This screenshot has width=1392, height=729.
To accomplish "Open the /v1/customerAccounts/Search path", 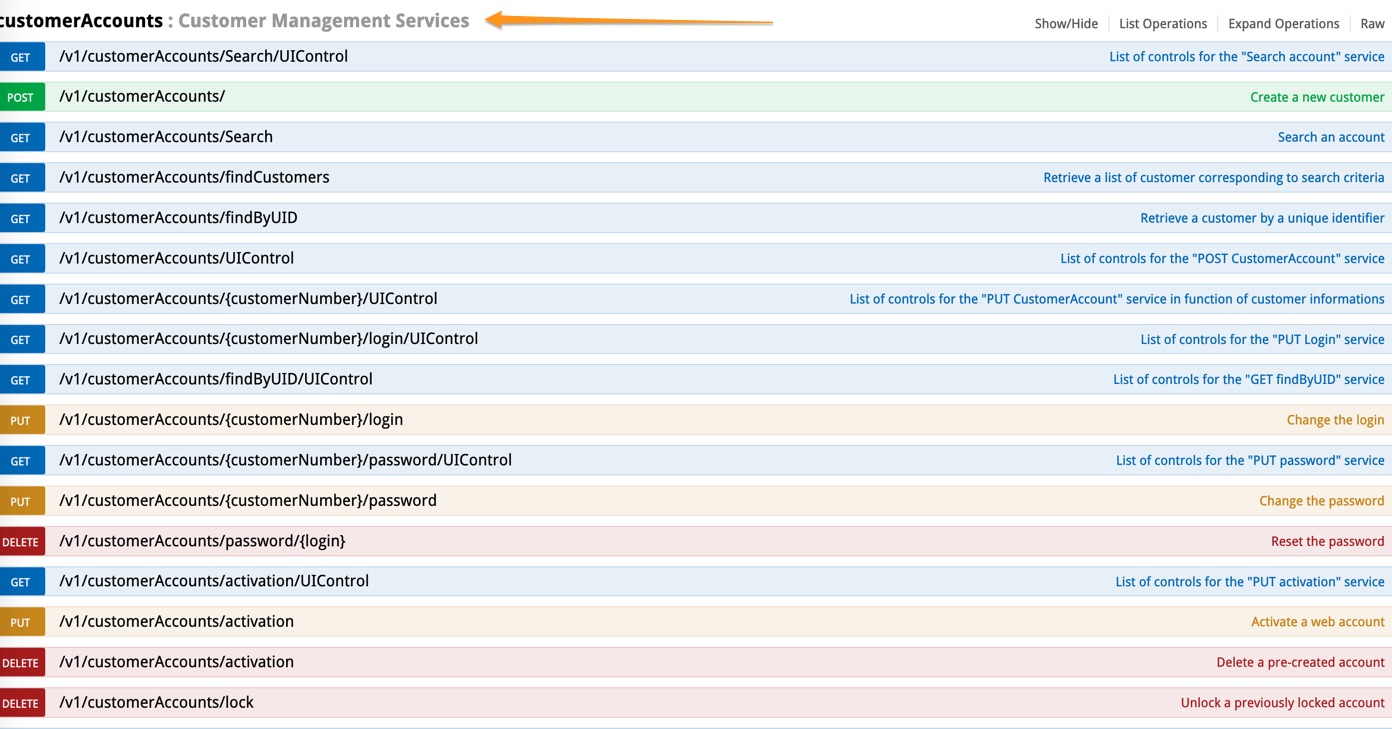I will [166, 137].
